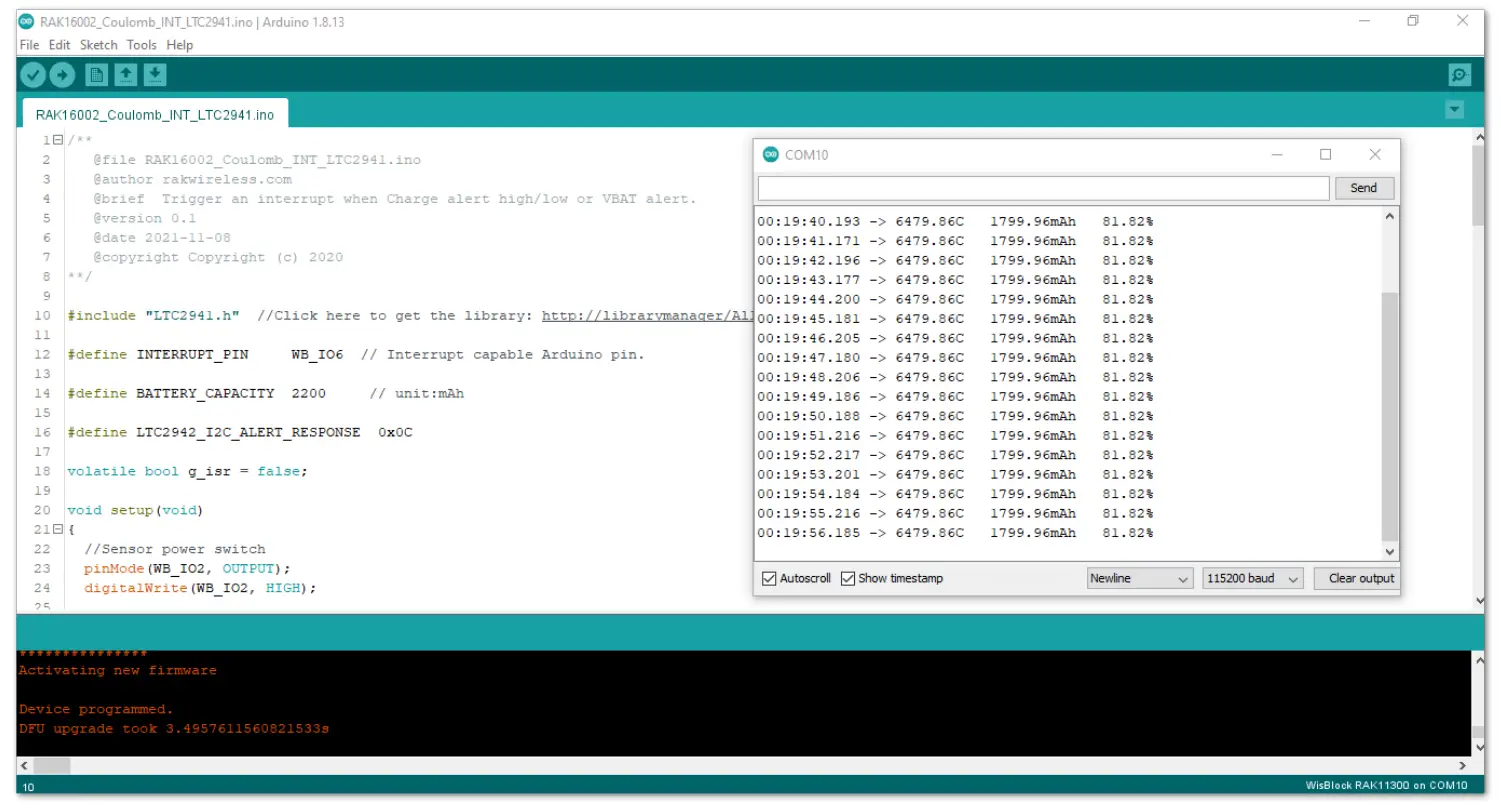Minimize the COM10 serial monitor window
The height and width of the screenshot is (811, 1501).
[x=1277, y=155]
